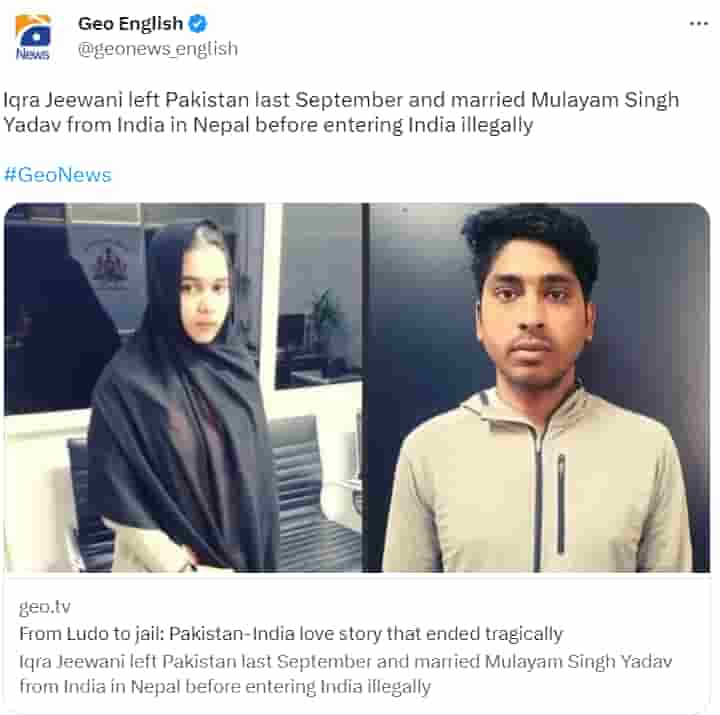Visit the @geonews_english handle
The width and height of the screenshot is (720, 715).
158,49
